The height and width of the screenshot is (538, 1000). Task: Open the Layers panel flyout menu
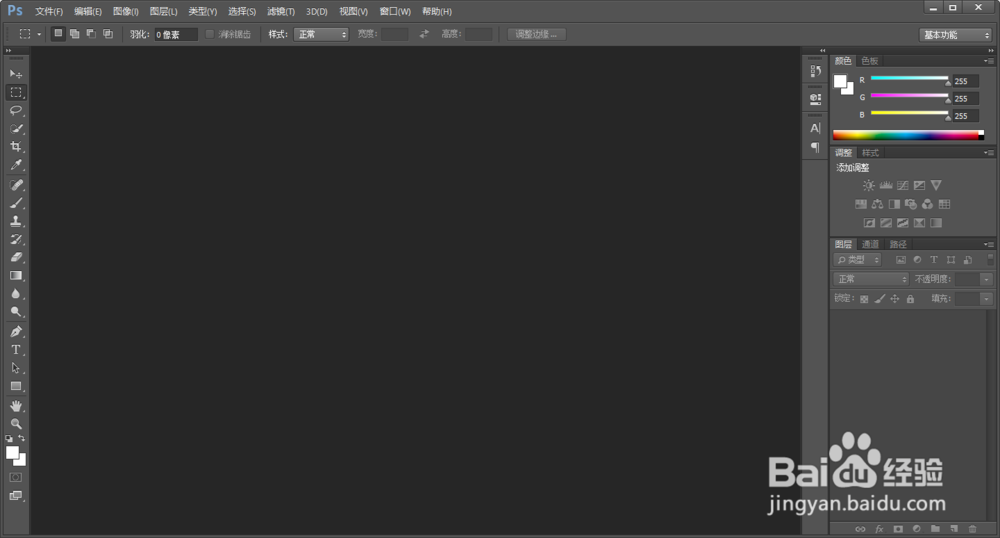pos(989,245)
